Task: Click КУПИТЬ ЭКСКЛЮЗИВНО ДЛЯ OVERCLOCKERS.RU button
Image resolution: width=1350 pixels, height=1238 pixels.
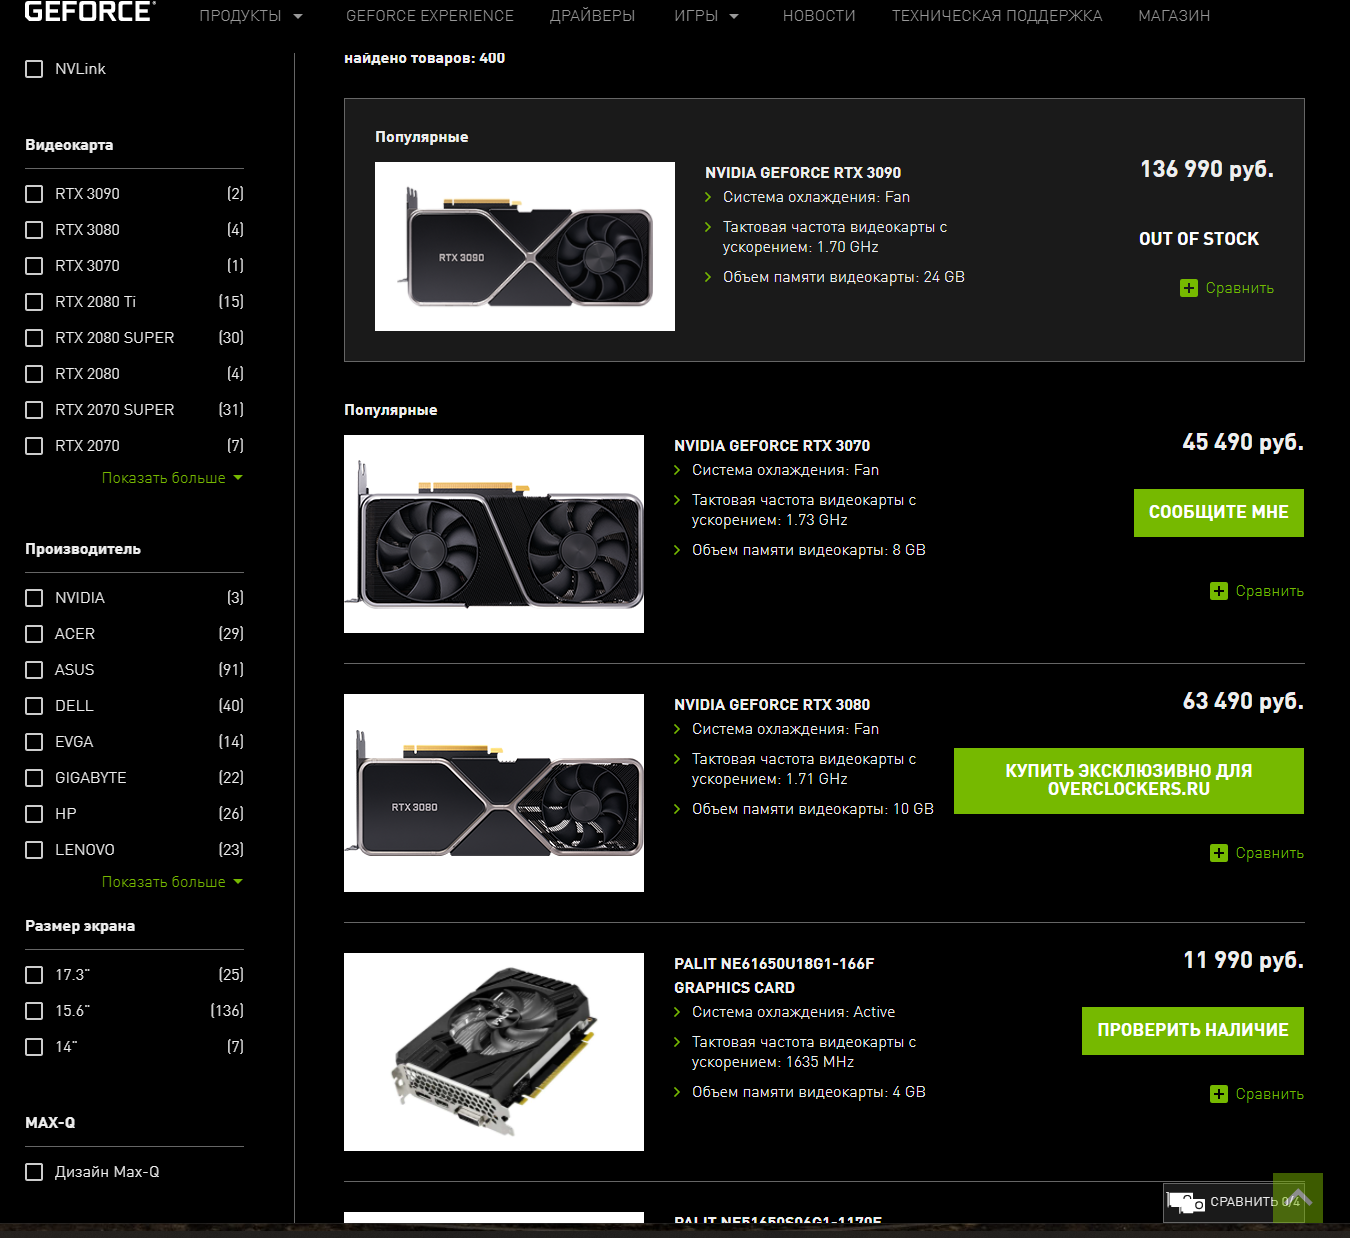Action: coord(1129,781)
